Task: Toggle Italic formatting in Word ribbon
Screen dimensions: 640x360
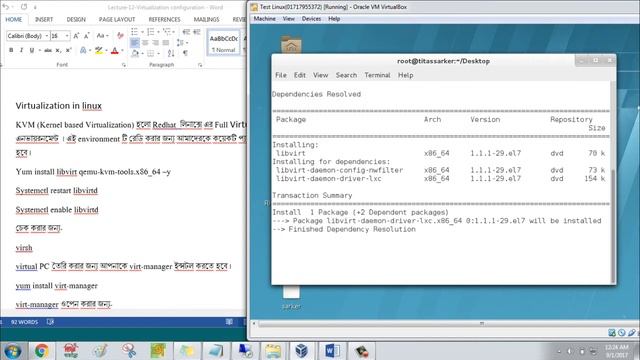Action: pos(21,50)
